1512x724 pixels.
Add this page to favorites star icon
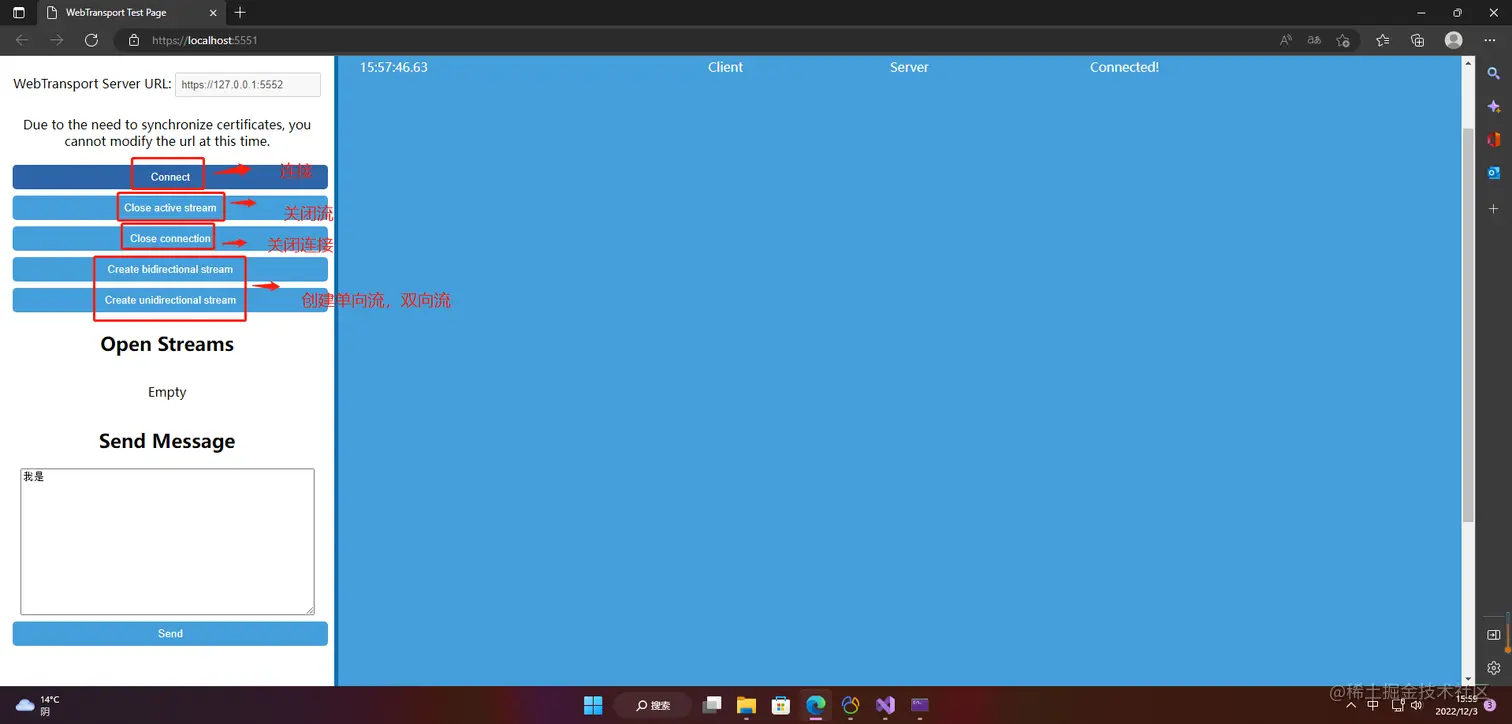pyautogui.click(x=1343, y=40)
